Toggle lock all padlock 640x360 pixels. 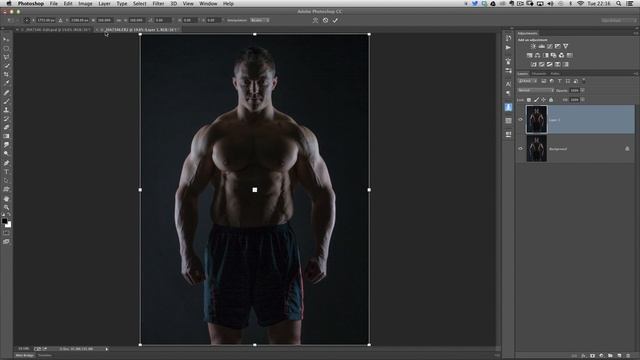551,100
